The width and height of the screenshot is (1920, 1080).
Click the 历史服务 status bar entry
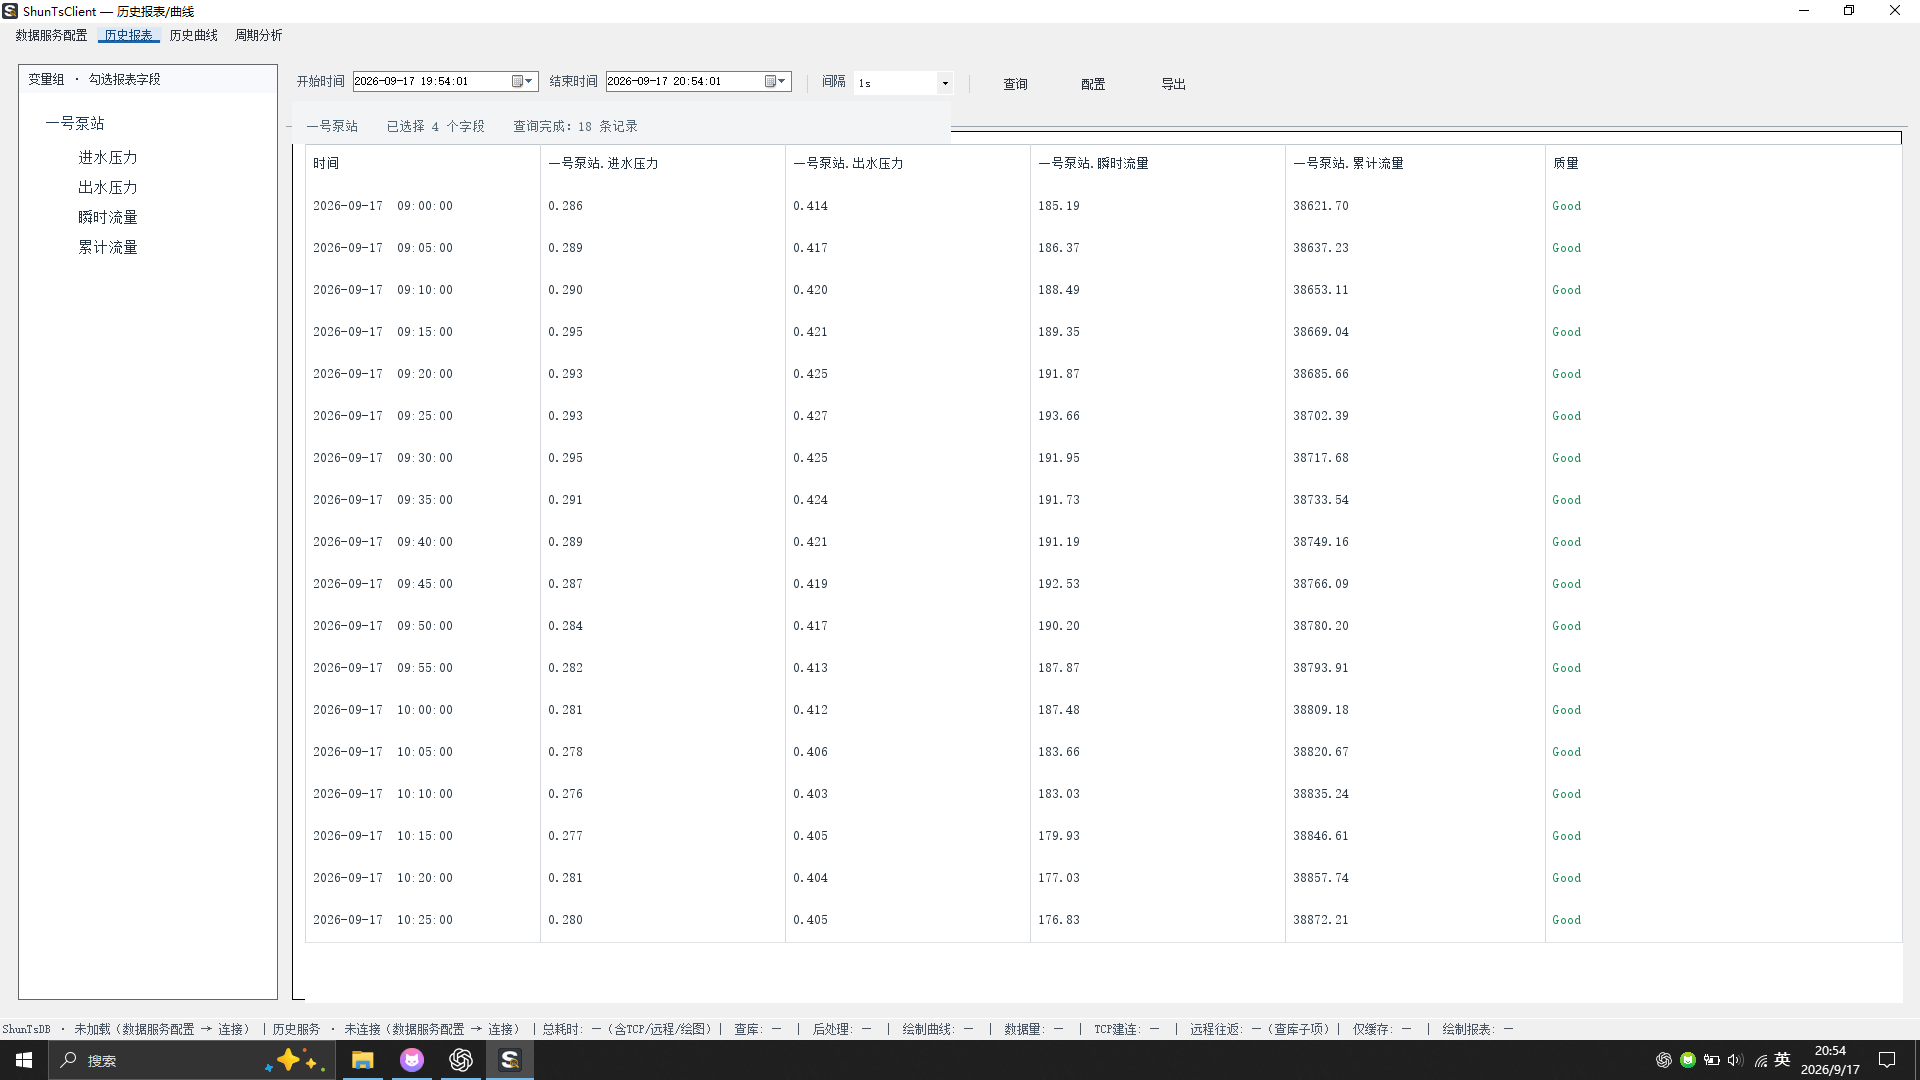tap(396, 1029)
